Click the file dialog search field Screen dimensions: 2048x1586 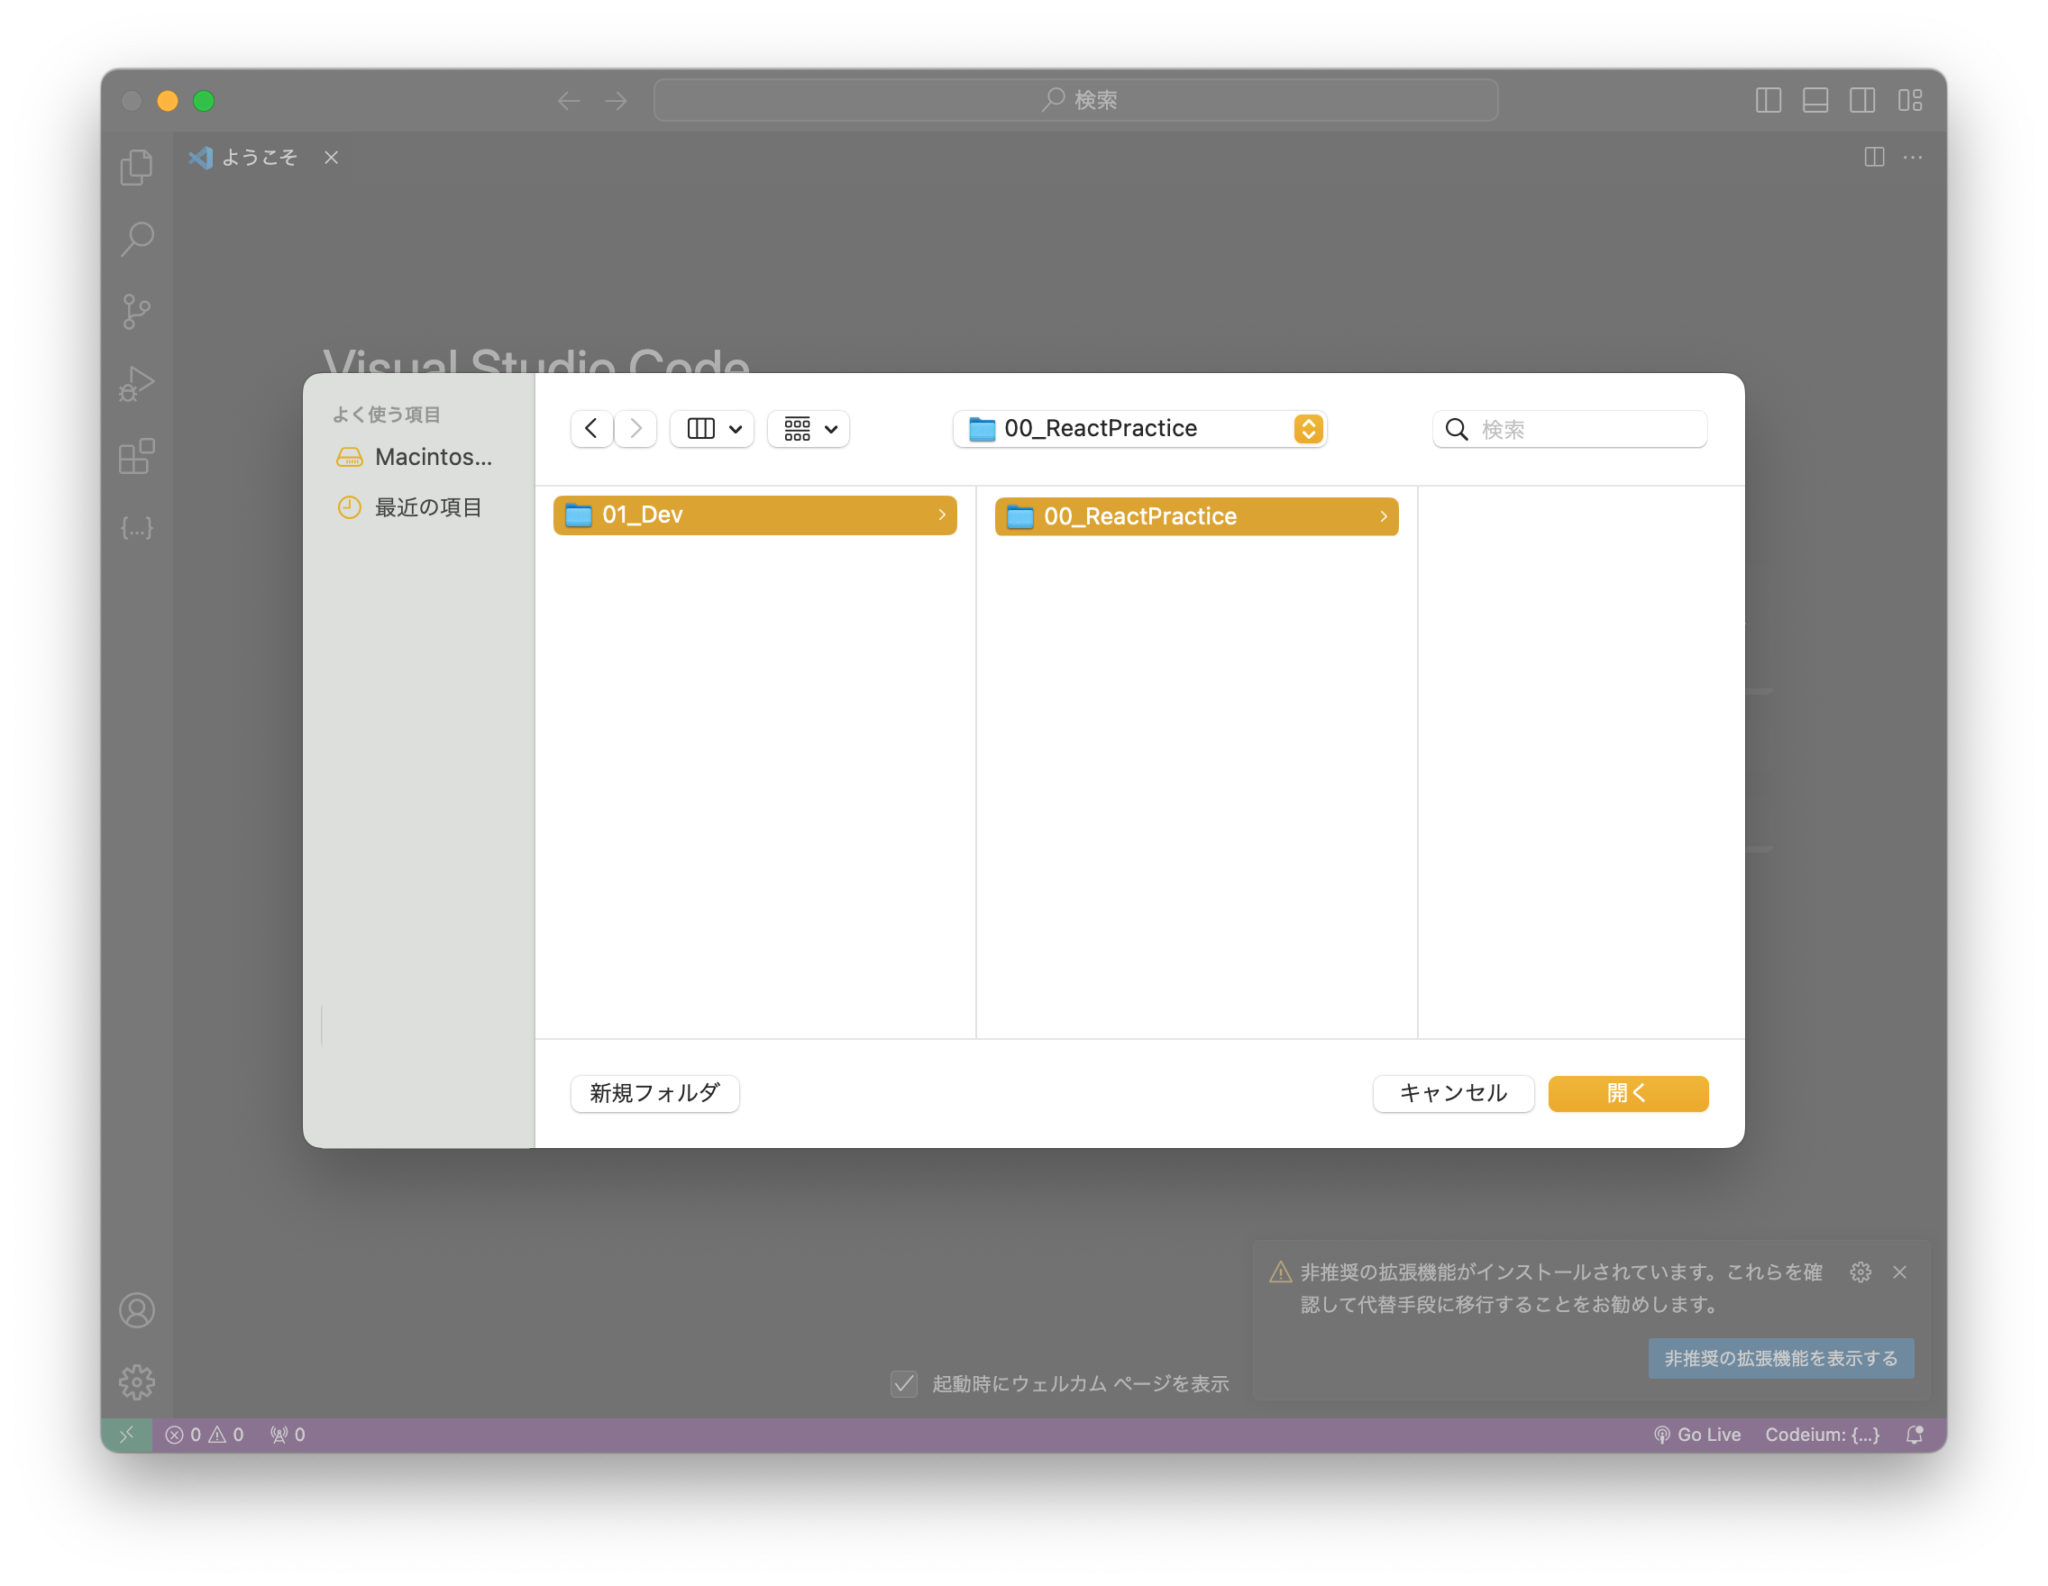1569,429
